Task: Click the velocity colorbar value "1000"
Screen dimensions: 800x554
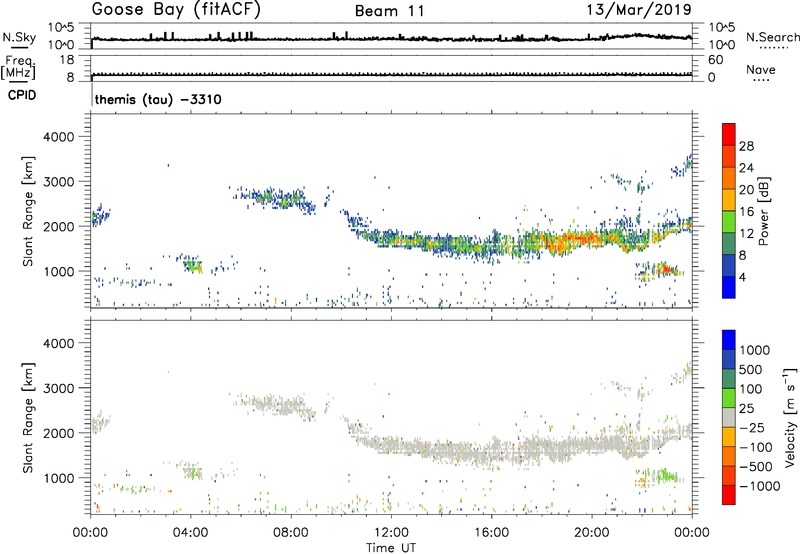Action: pyautogui.click(x=755, y=350)
